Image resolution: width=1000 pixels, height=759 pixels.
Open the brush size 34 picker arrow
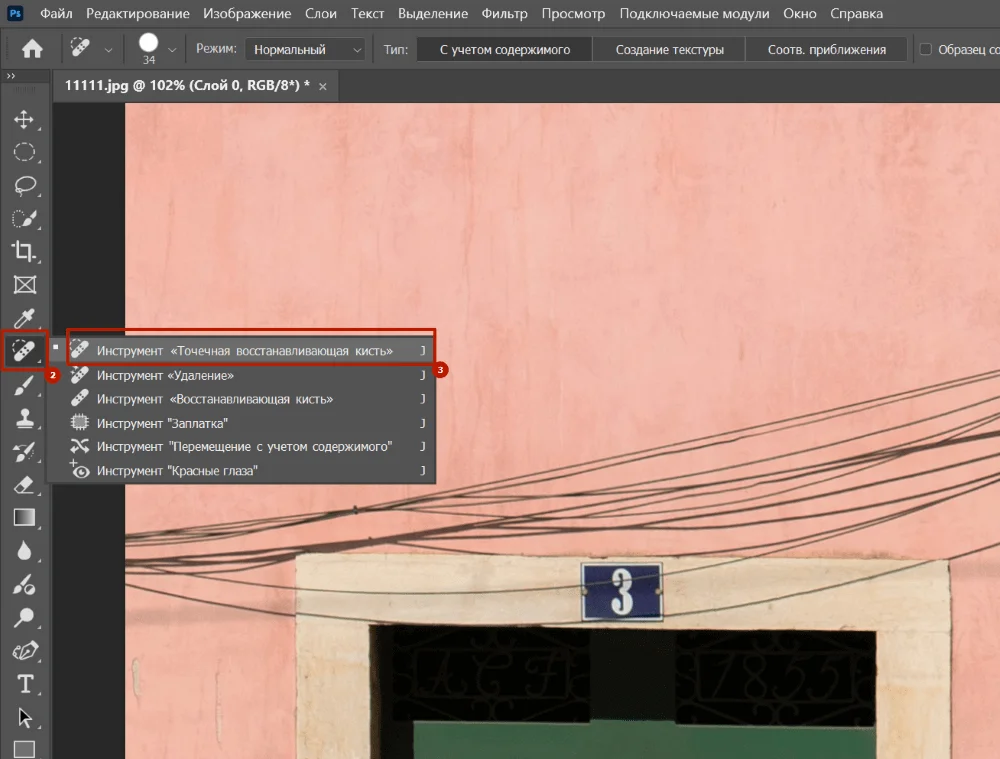[x=172, y=49]
